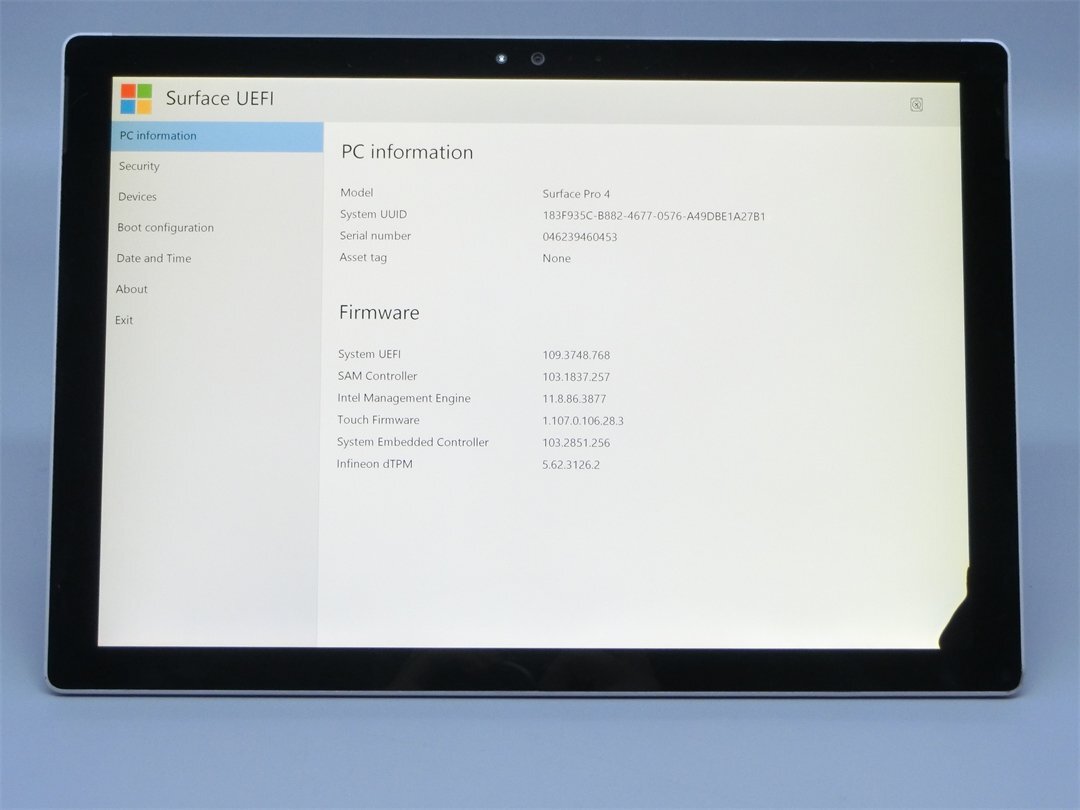Select the UUID value 183F935C-B882-4677-0576-A49DBE1A27B1

[654, 216]
